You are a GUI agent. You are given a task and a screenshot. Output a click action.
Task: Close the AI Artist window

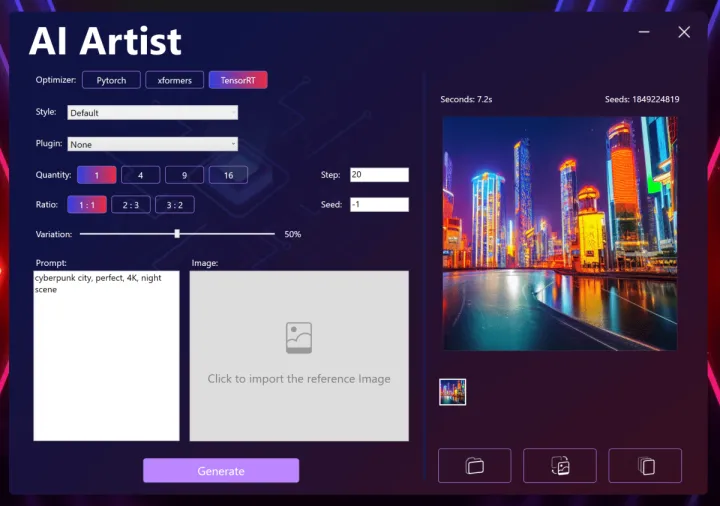(684, 32)
